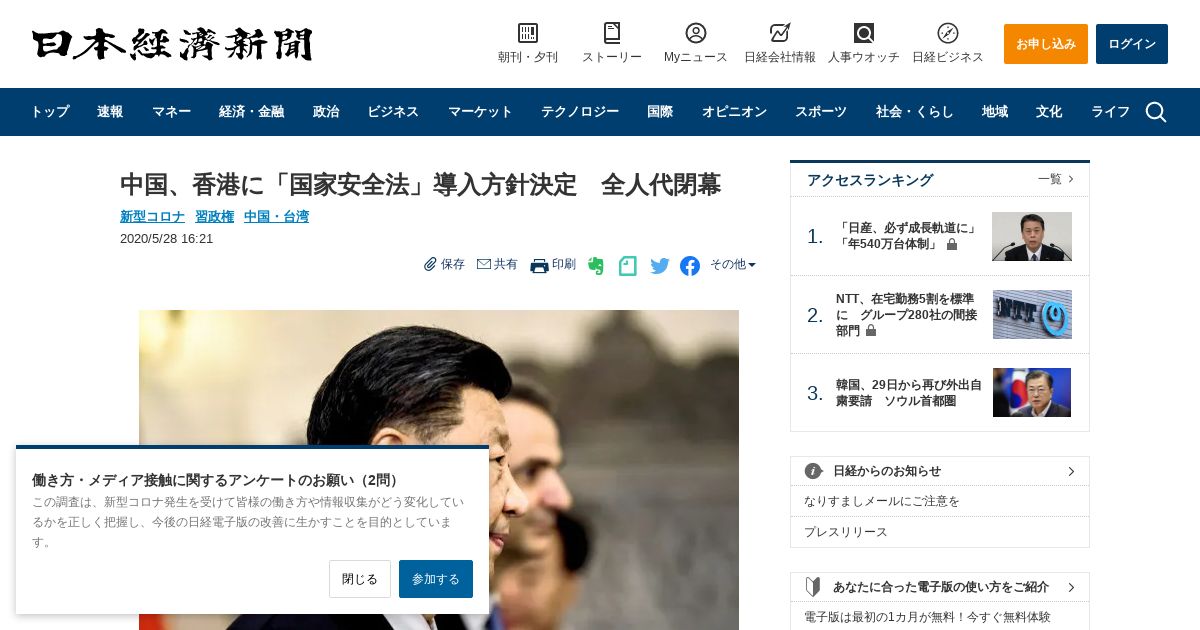Image resolution: width=1200 pixels, height=630 pixels.
Task: Open the 地域 section
Action: [995, 112]
